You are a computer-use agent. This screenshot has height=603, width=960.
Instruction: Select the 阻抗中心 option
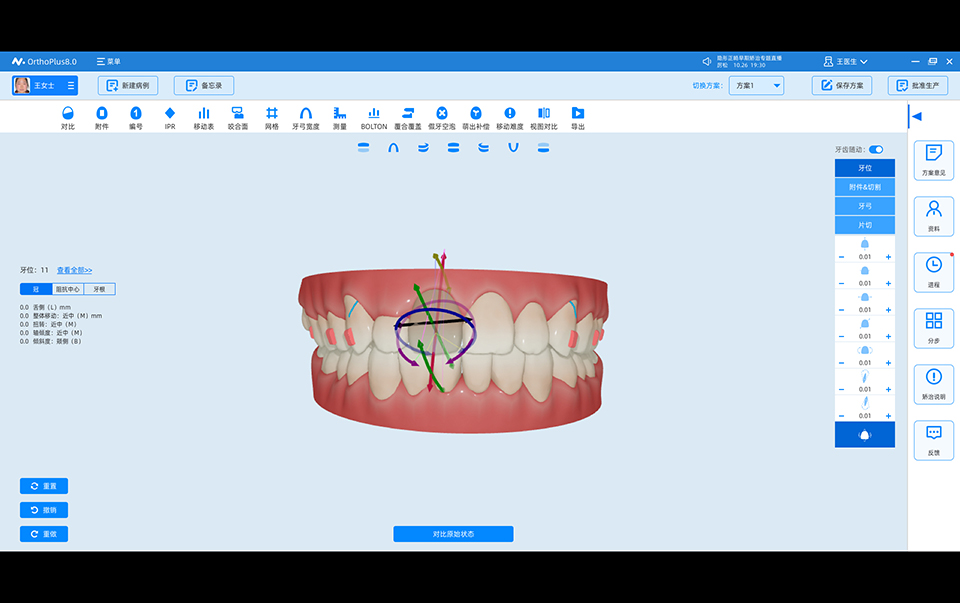[68, 289]
